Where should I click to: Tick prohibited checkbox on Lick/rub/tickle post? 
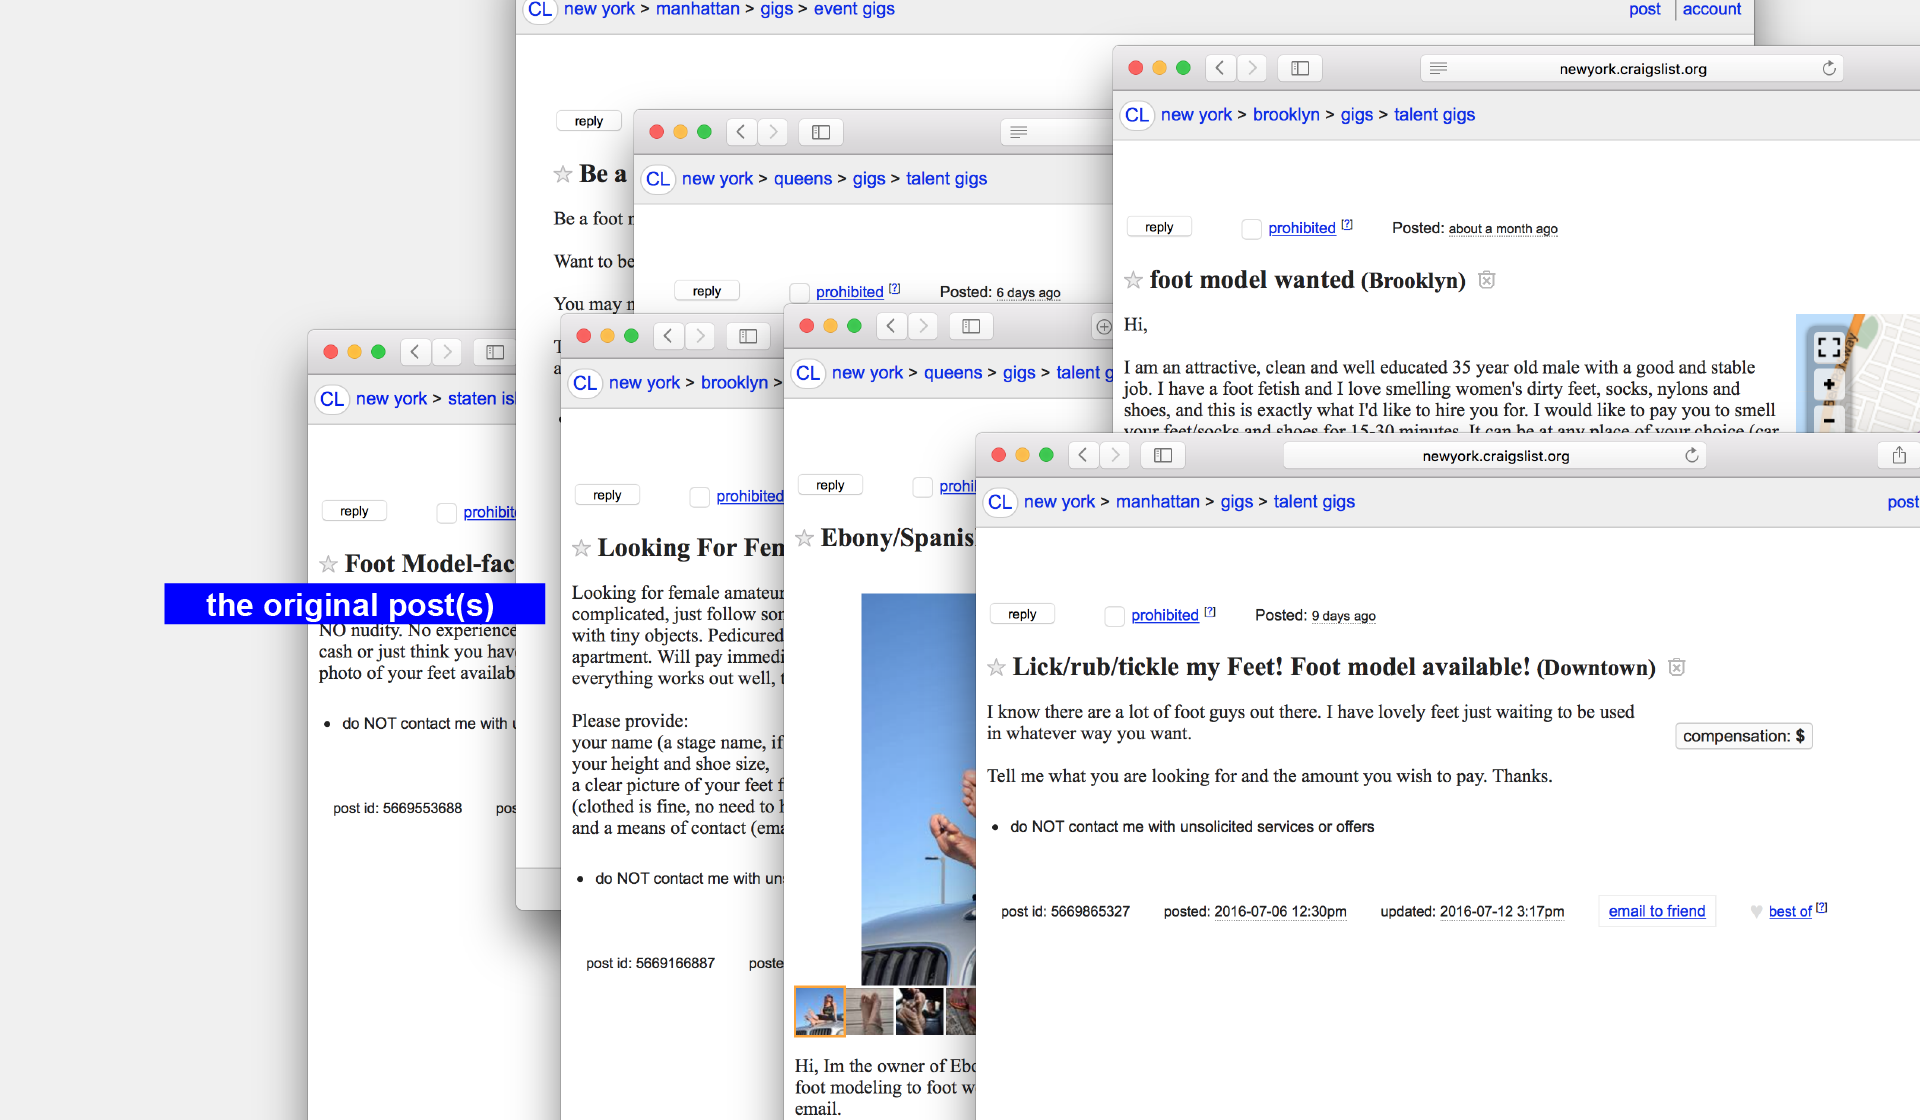1114,616
